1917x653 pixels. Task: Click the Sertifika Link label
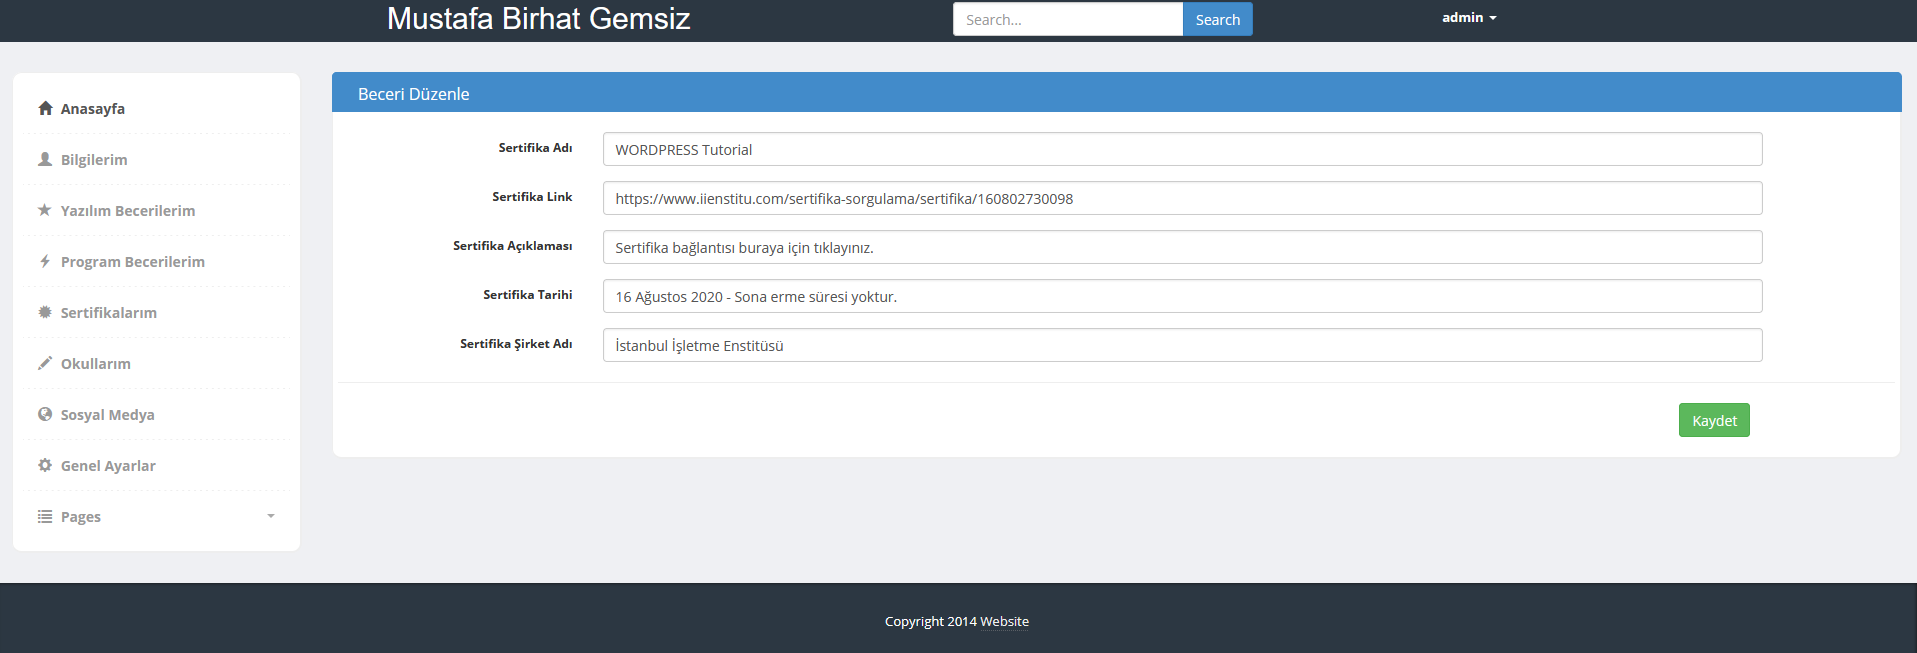click(532, 197)
